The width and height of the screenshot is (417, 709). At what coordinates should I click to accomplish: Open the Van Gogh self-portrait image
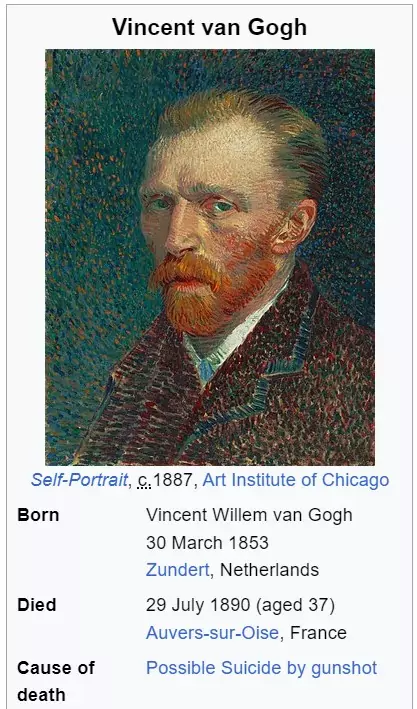[x=210, y=257]
